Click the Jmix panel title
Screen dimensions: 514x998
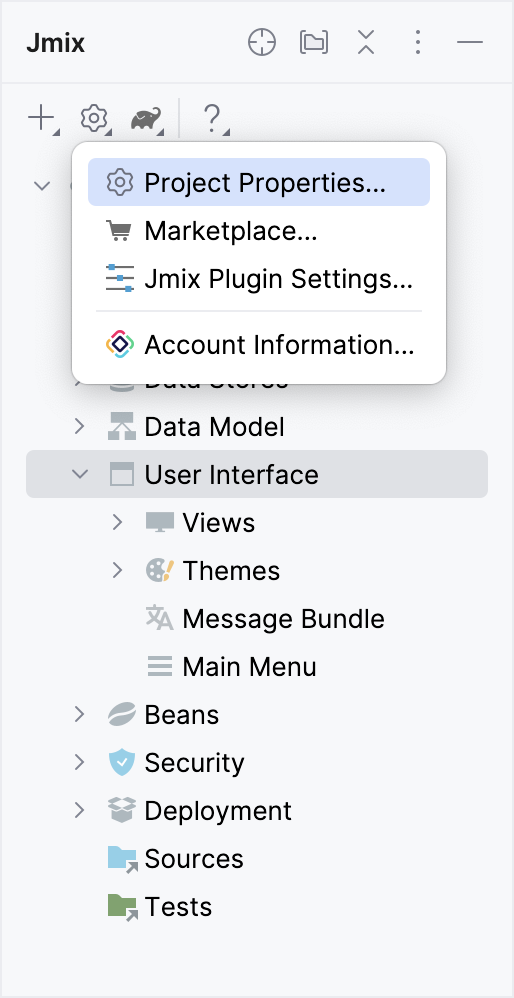[55, 44]
